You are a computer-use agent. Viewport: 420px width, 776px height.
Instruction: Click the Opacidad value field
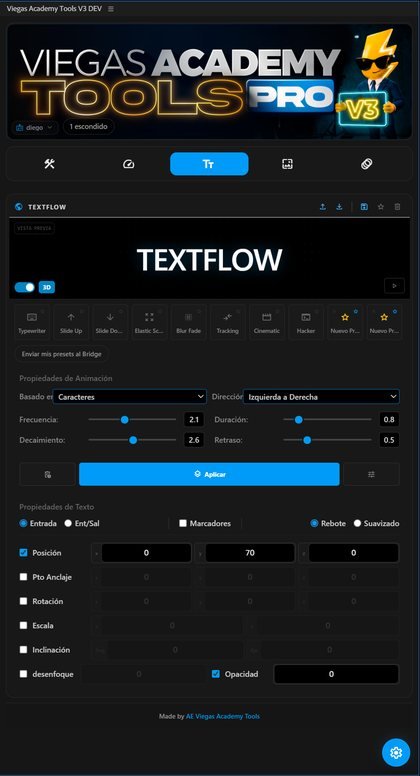tap(336, 674)
